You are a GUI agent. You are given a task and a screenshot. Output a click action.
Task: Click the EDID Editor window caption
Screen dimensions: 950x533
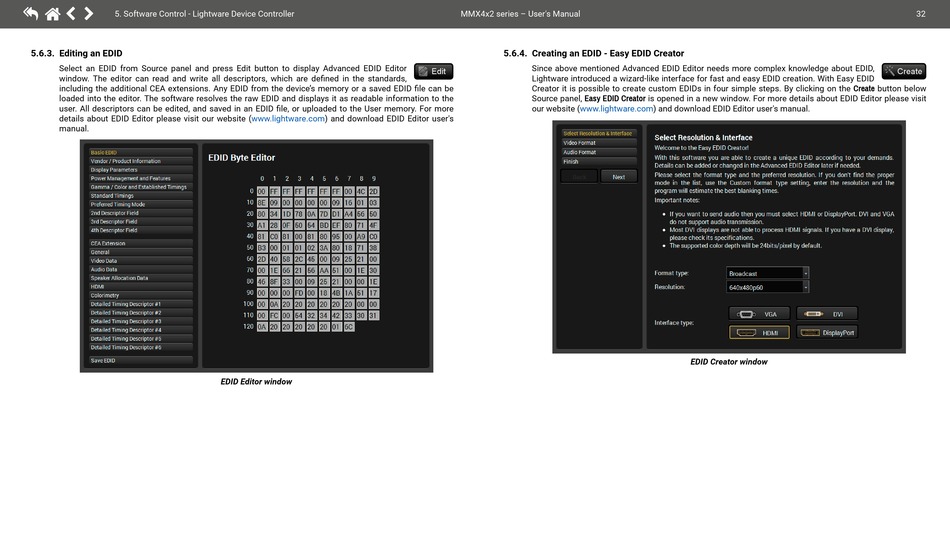[x=256, y=382]
